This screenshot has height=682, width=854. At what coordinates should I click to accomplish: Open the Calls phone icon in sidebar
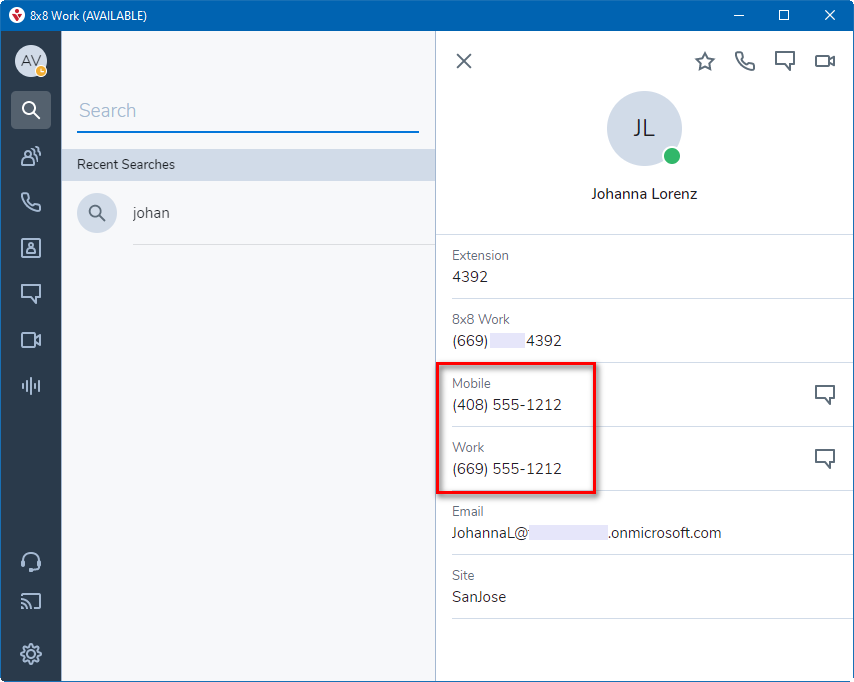(31, 202)
